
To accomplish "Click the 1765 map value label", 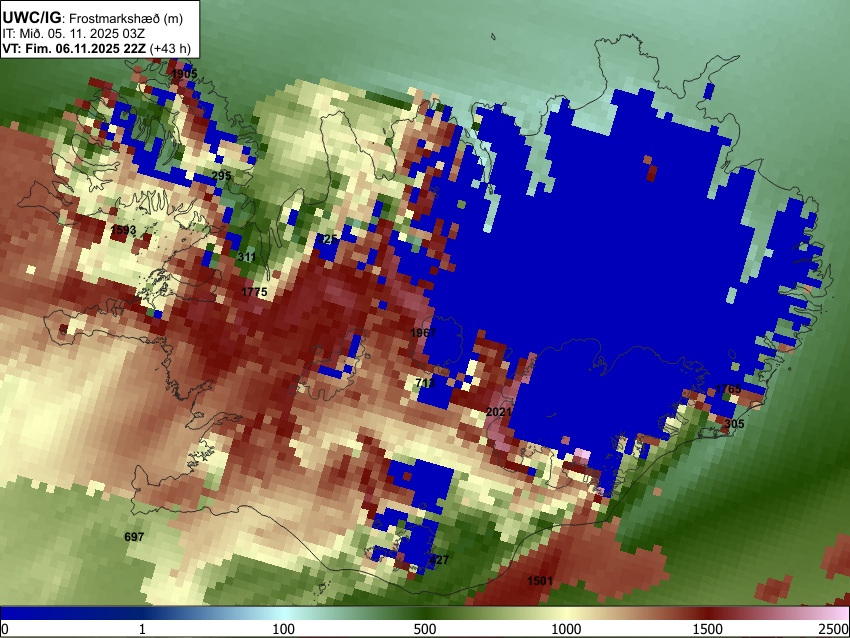I will 728,389.
